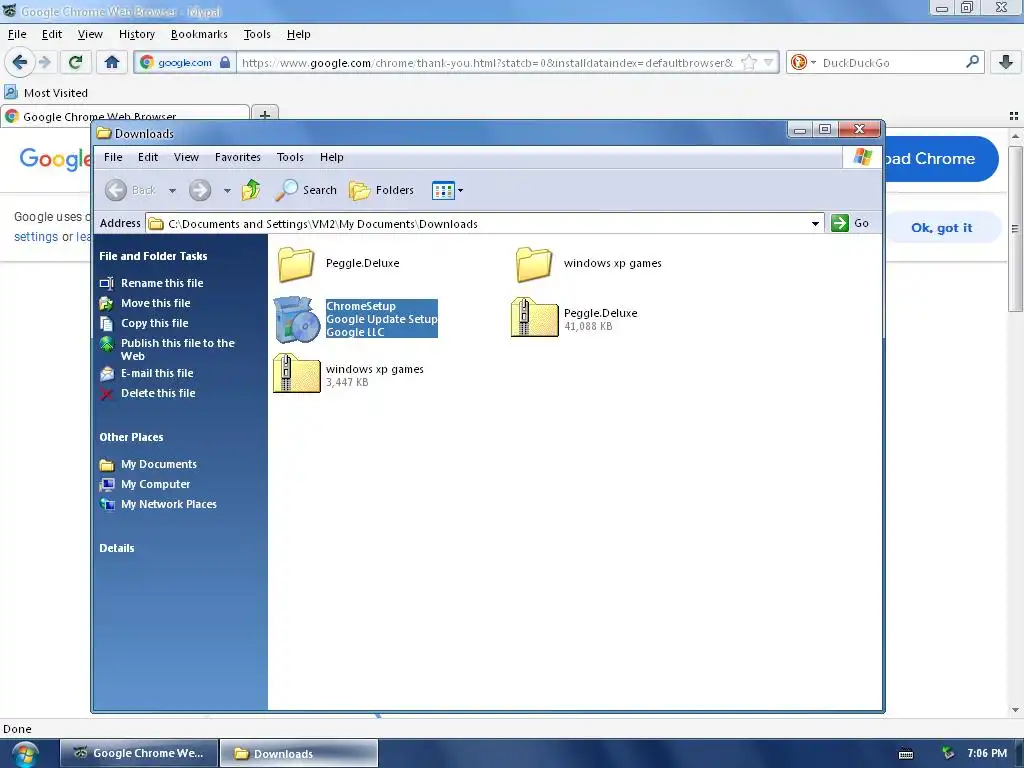Click the Windows flag logo in Explorer
The image size is (1024, 768).
862,157
